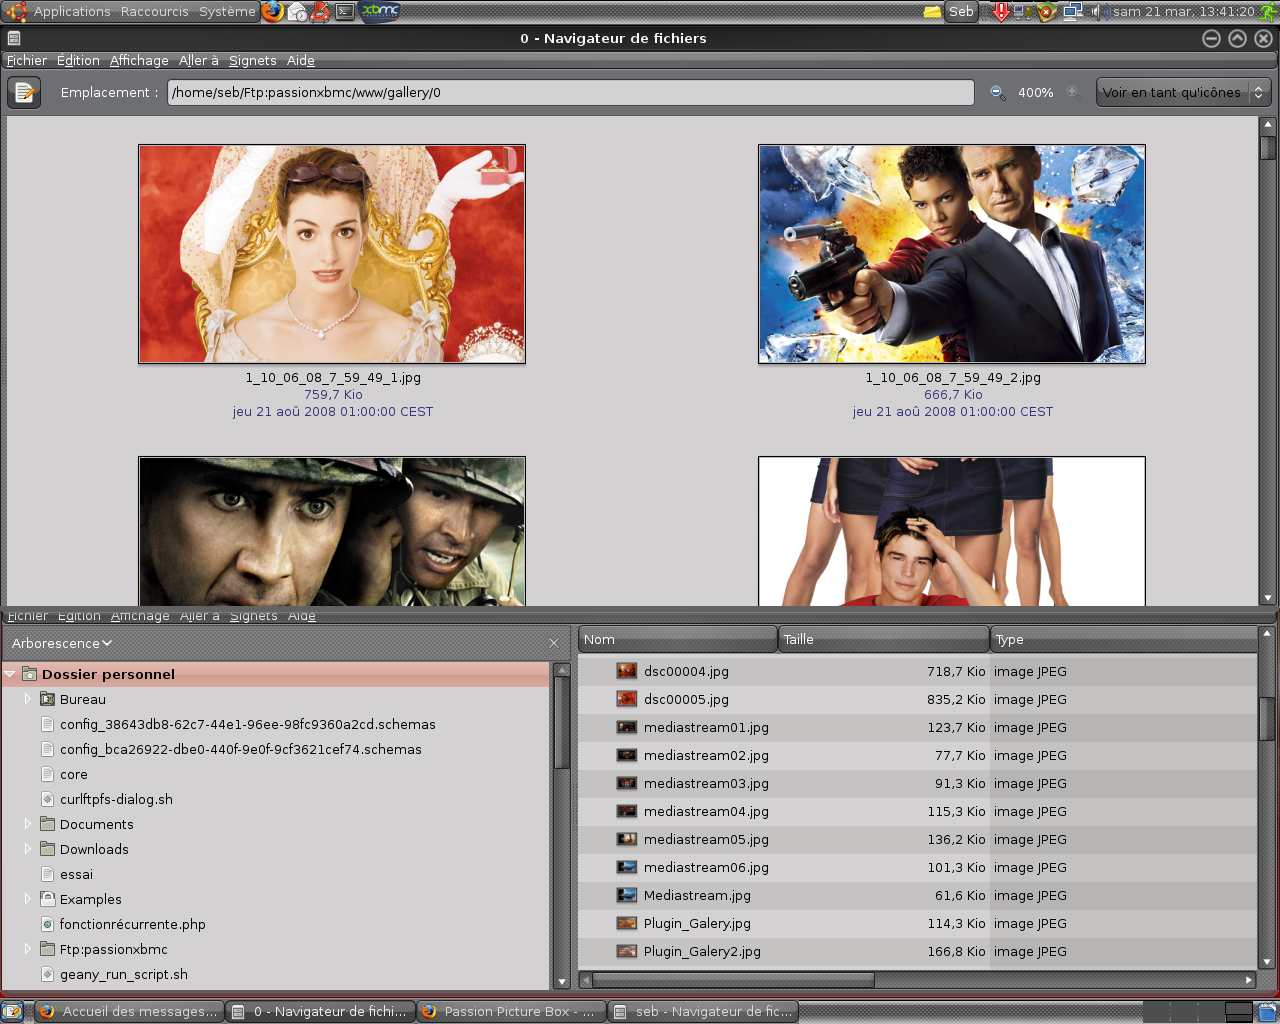This screenshot has width=1280, height=1024.
Task: Open the Signets menu
Action: tap(252, 60)
